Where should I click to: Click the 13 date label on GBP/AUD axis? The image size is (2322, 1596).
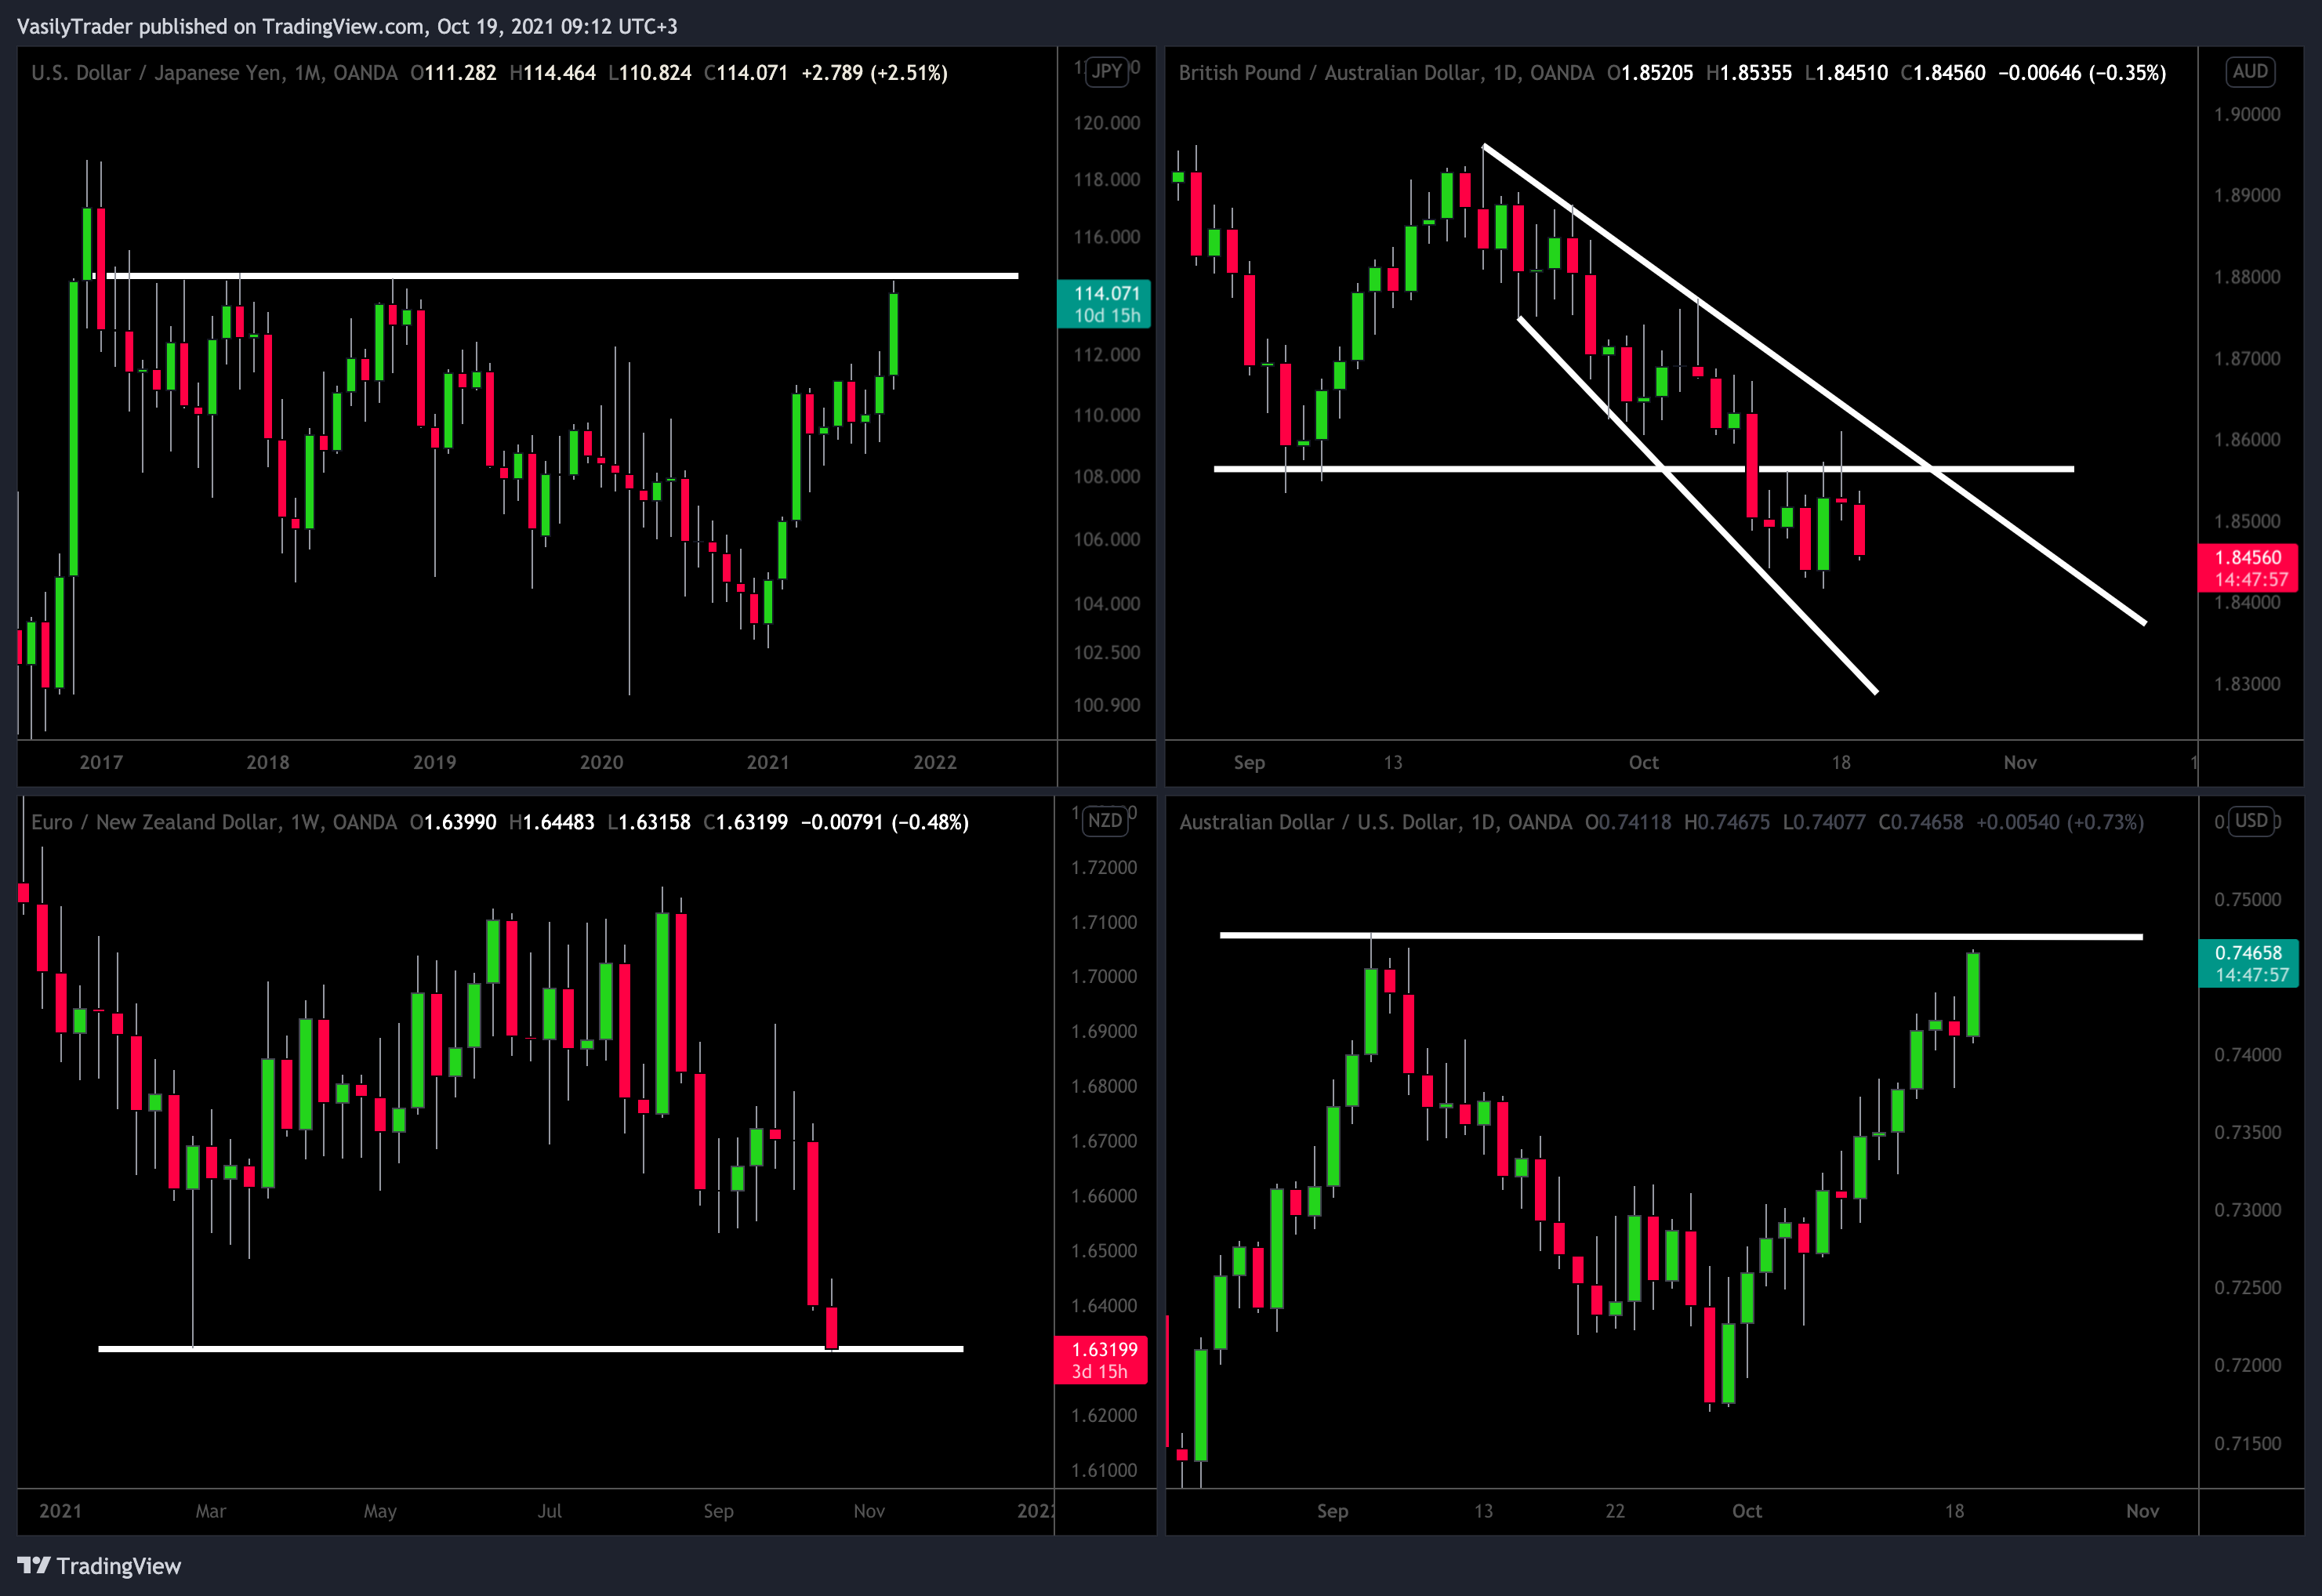(x=1393, y=762)
